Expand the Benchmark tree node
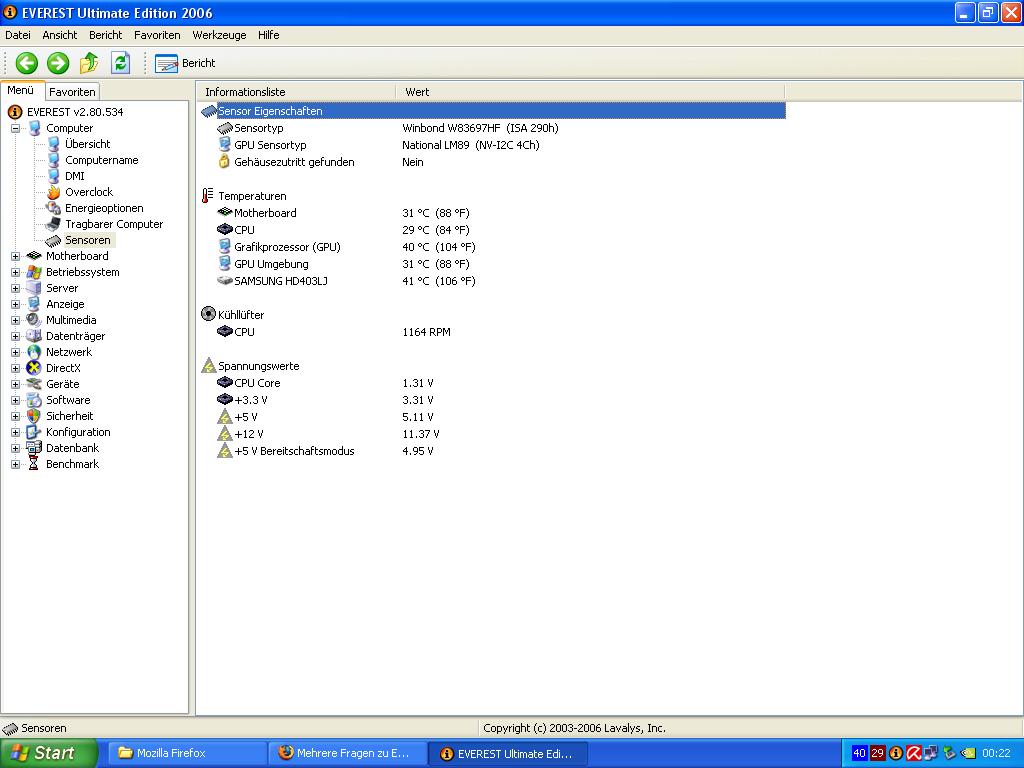The image size is (1024, 768). click(x=16, y=464)
